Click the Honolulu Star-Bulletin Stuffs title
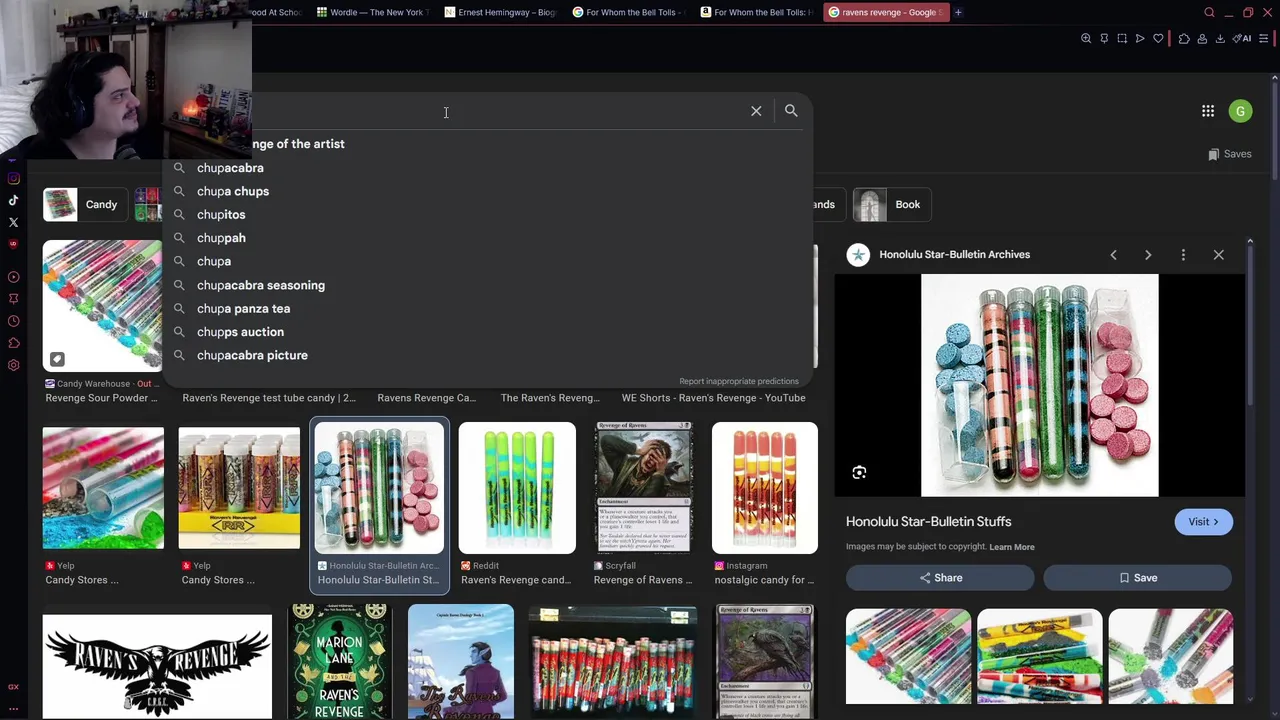Screen dimensions: 1280x720 click(x=928, y=522)
